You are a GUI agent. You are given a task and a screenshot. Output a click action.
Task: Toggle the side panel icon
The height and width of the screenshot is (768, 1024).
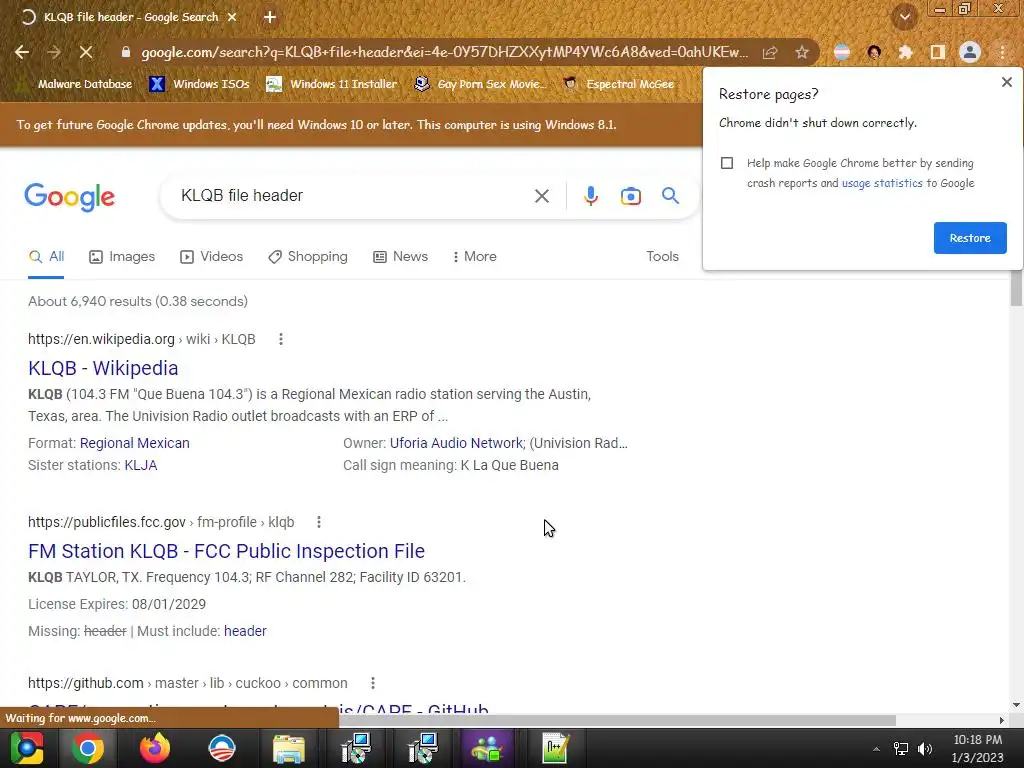938,52
